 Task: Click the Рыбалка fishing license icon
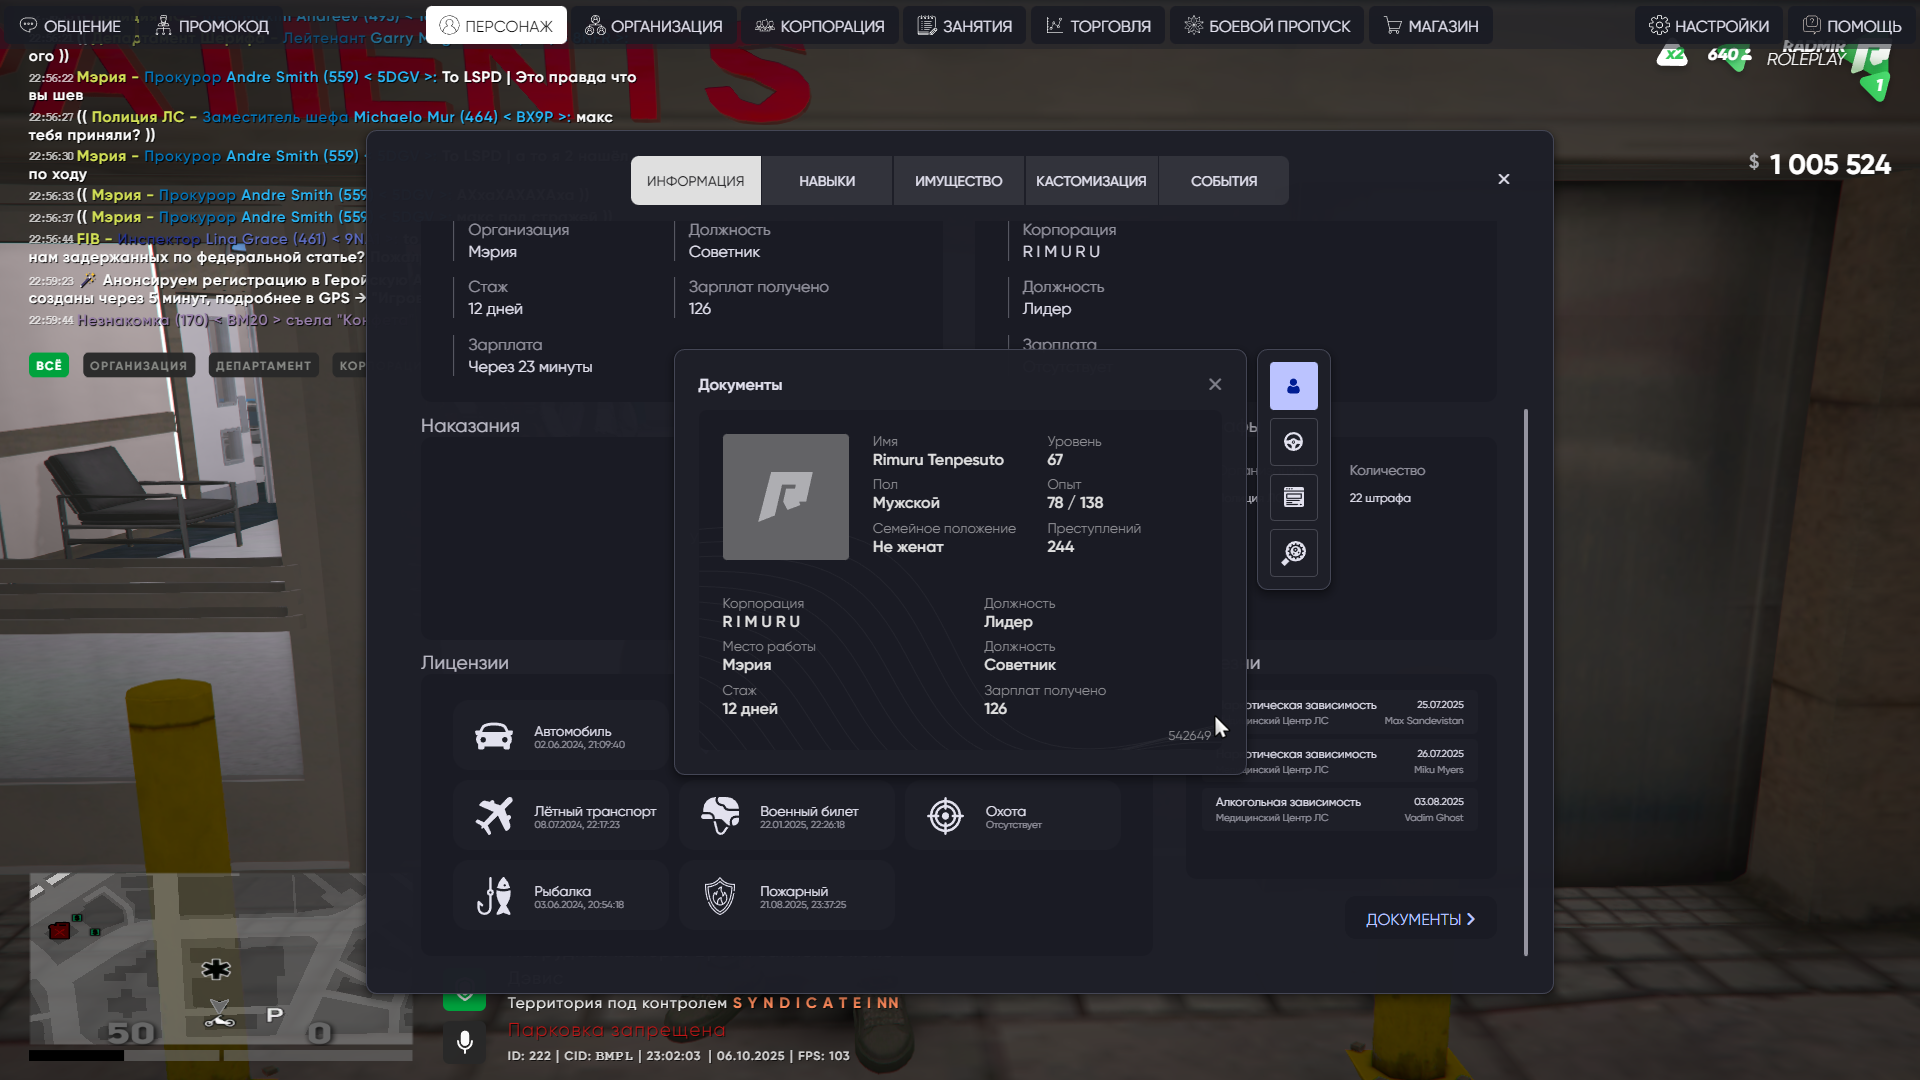pyautogui.click(x=494, y=896)
